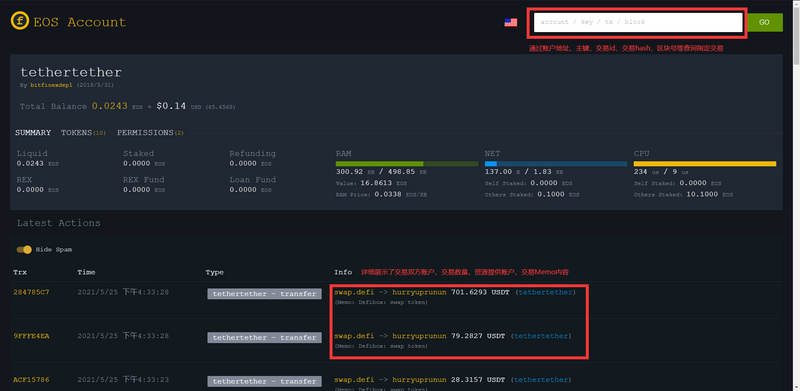Click the tethertether contract link in the 701.6293 row
Image resolution: width=800 pixels, height=391 pixels.
(546, 292)
